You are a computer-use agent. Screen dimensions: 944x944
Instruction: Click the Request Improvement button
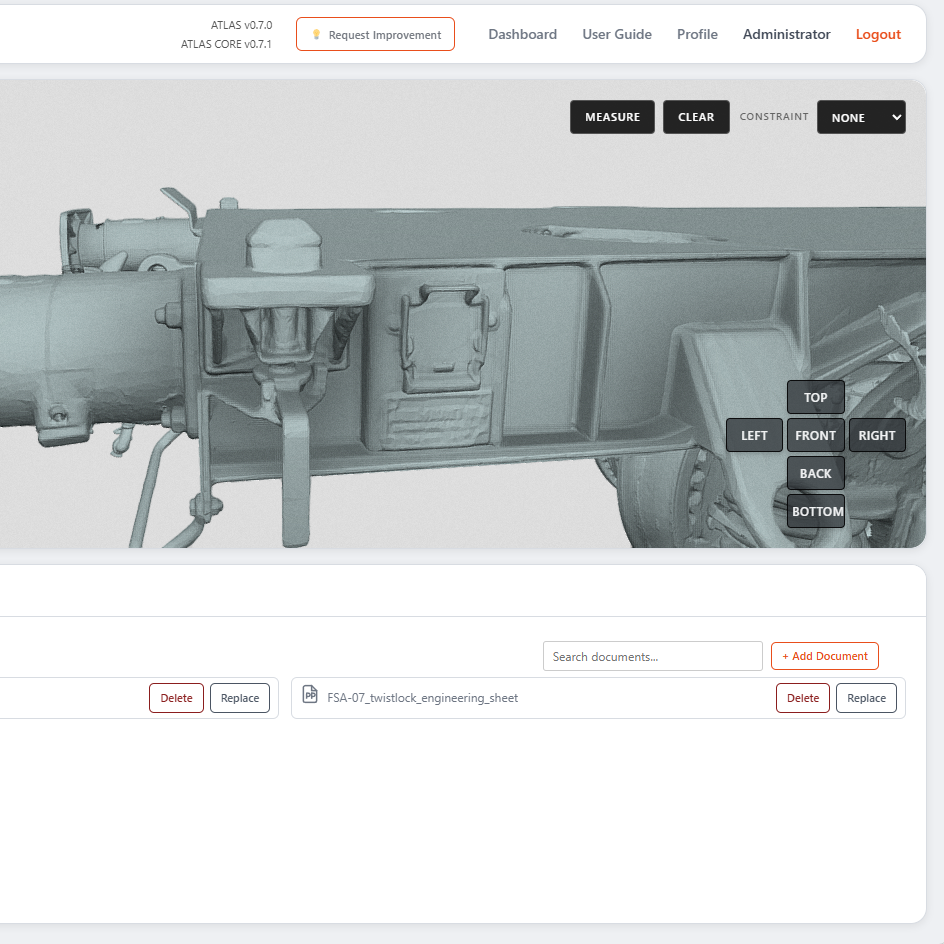coord(375,34)
